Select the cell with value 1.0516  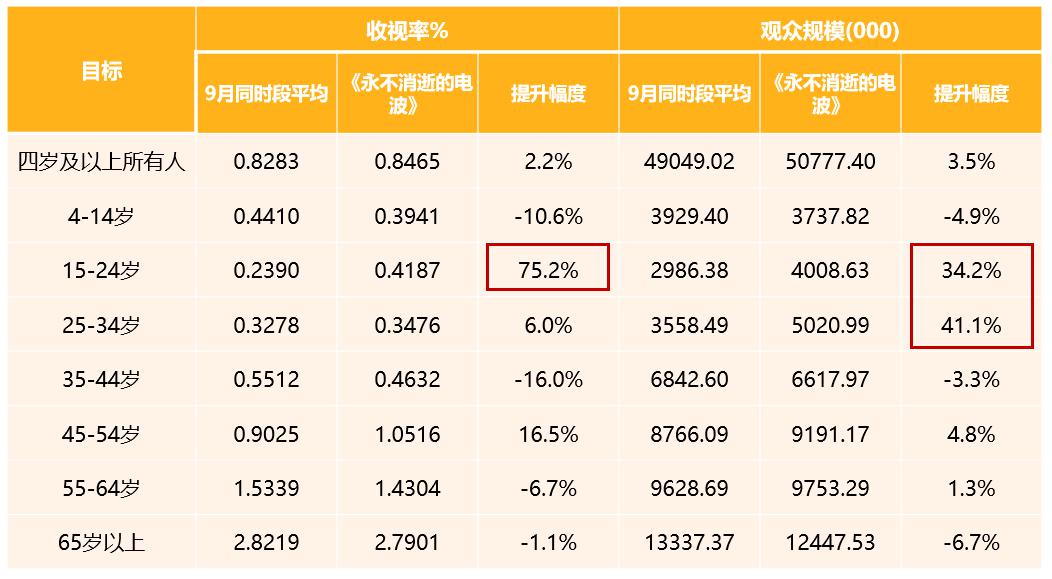pyautogui.click(x=407, y=434)
